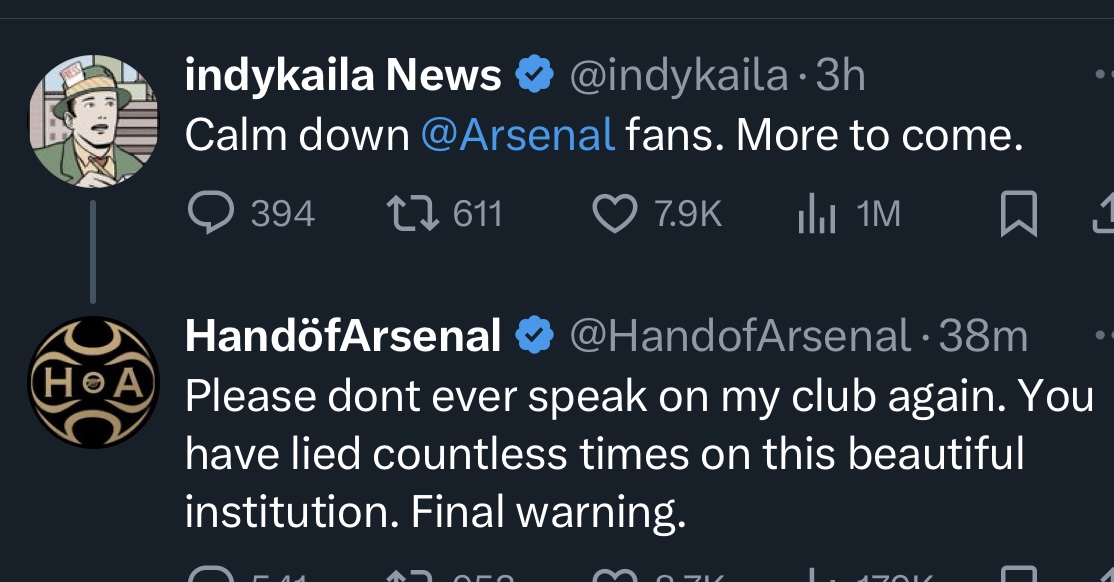This screenshot has height=582, width=1114.
Task: Open the HOA avatar of HandöfArsenal
Action: [x=93, y=382]
